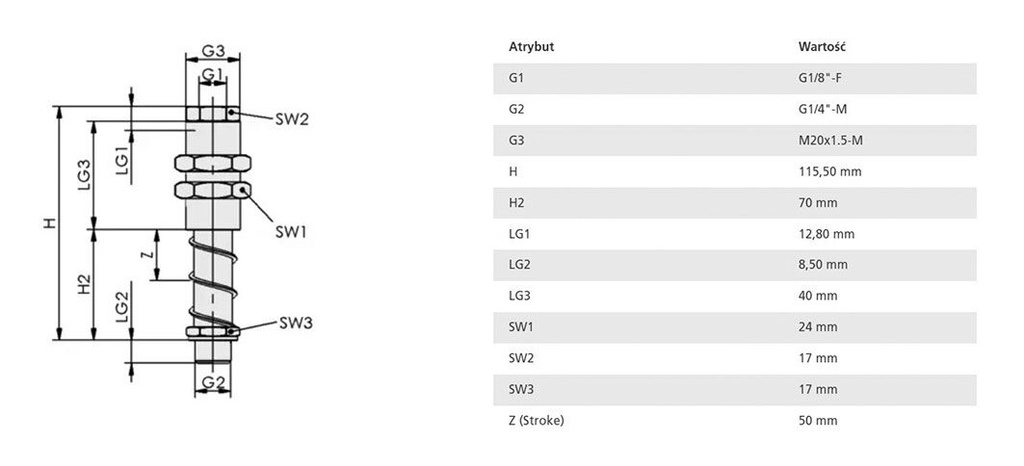Click the Z dimension label in drawing
Screen dimensions: 1024x466
tap(147, 255)
